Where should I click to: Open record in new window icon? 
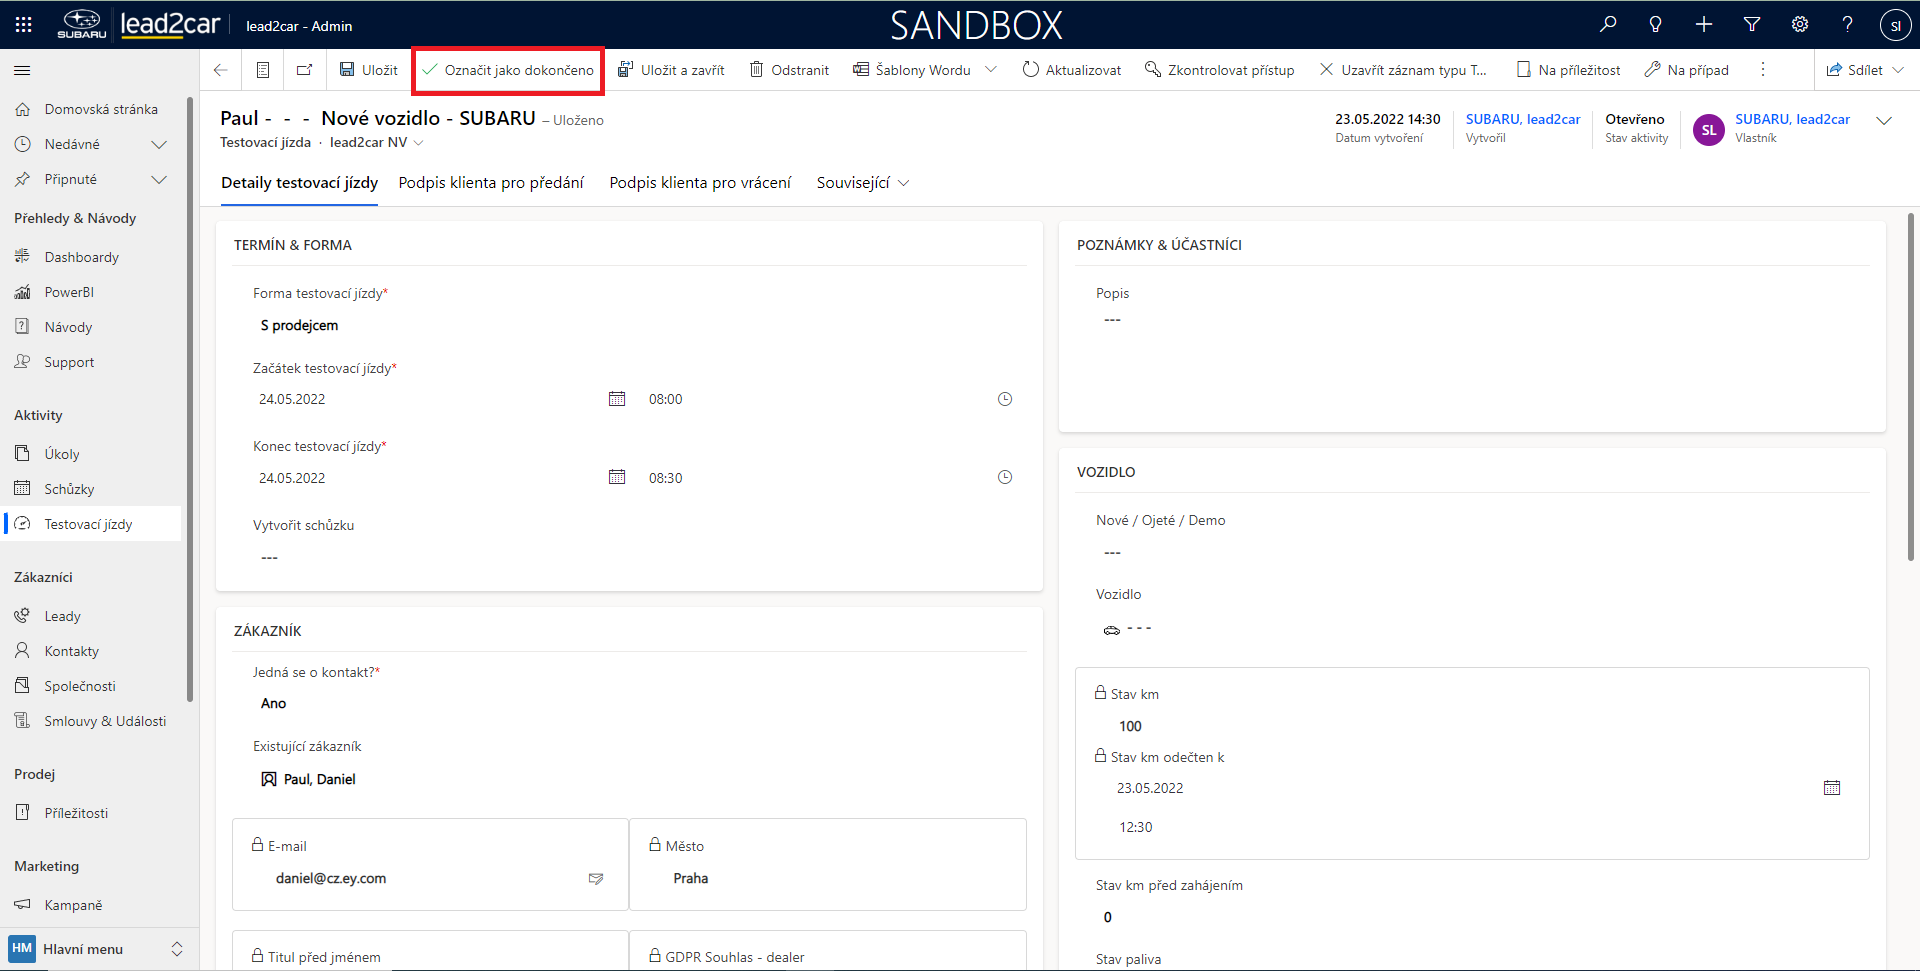click(x=304, y=70)
